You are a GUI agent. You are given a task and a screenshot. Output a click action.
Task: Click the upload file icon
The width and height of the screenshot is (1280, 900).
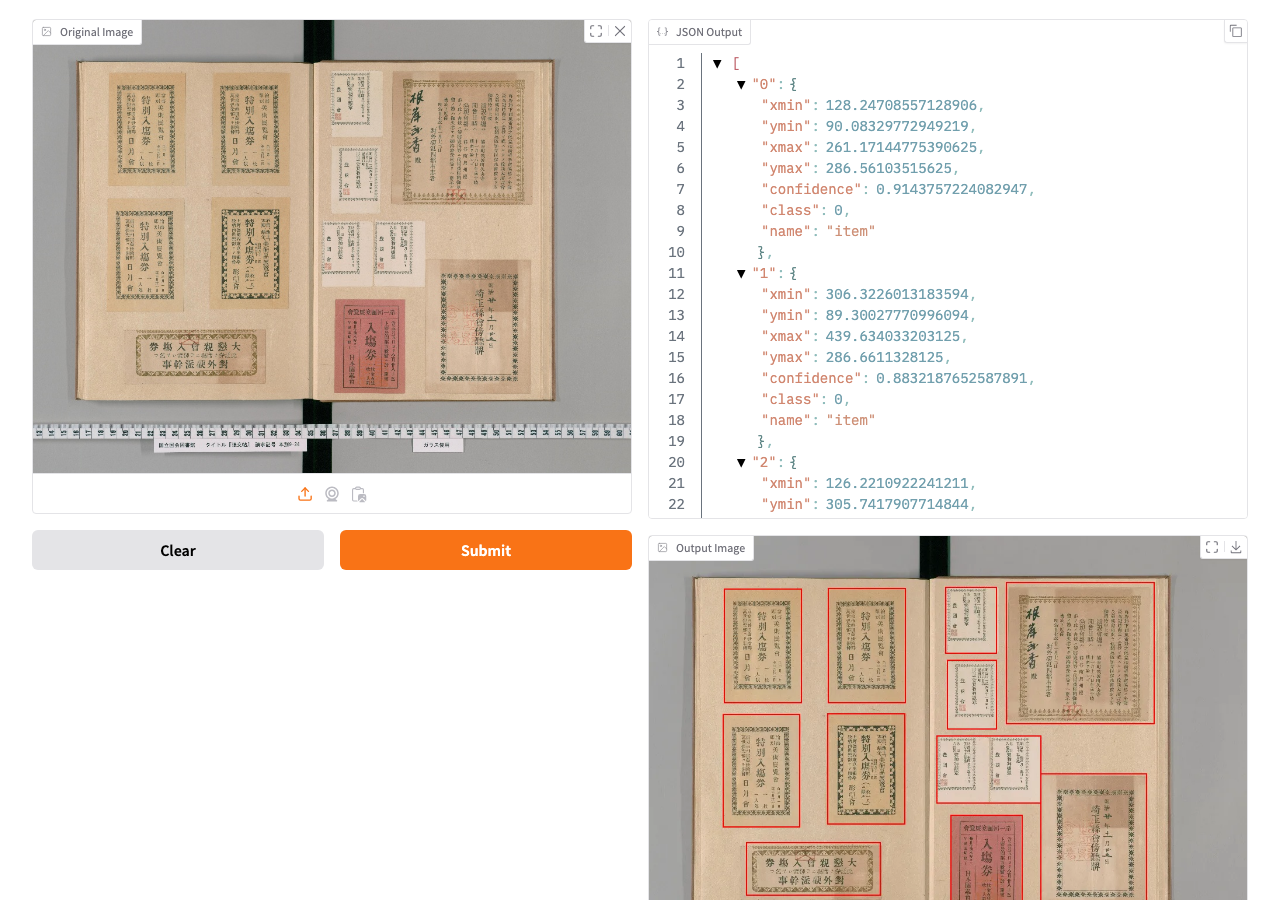pos(305,494)
